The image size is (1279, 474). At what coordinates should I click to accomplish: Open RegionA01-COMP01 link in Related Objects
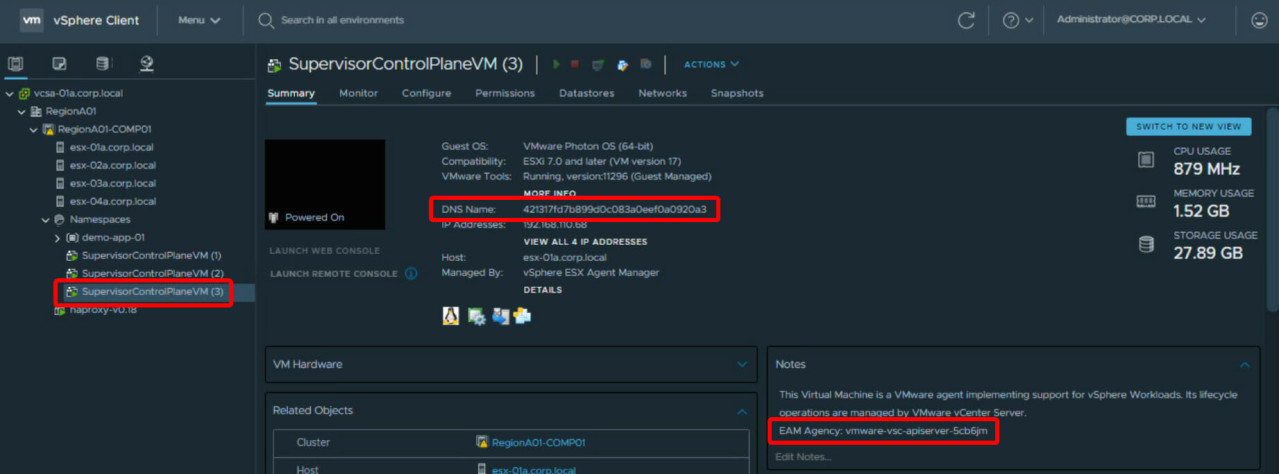pyautogui.click(x=538, y=442)
